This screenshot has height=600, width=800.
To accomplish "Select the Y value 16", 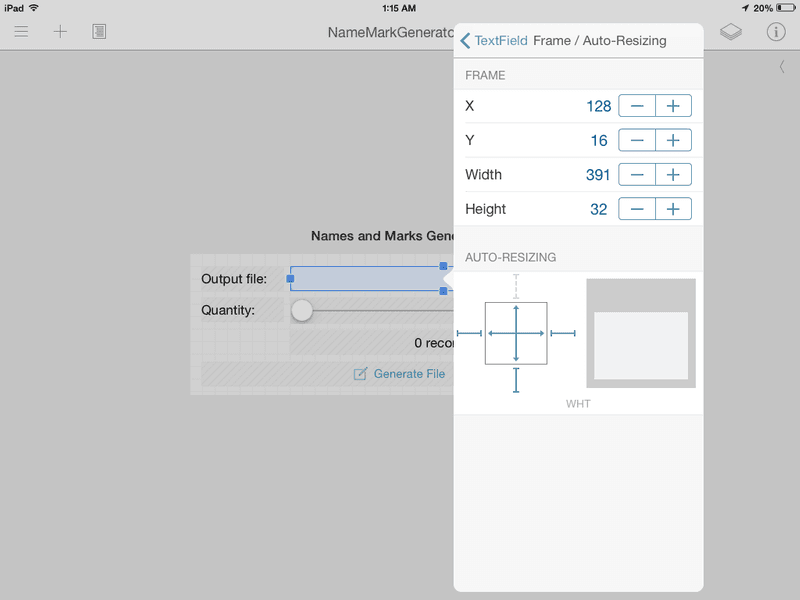I will pyautogui.click(x=599, y=140).
